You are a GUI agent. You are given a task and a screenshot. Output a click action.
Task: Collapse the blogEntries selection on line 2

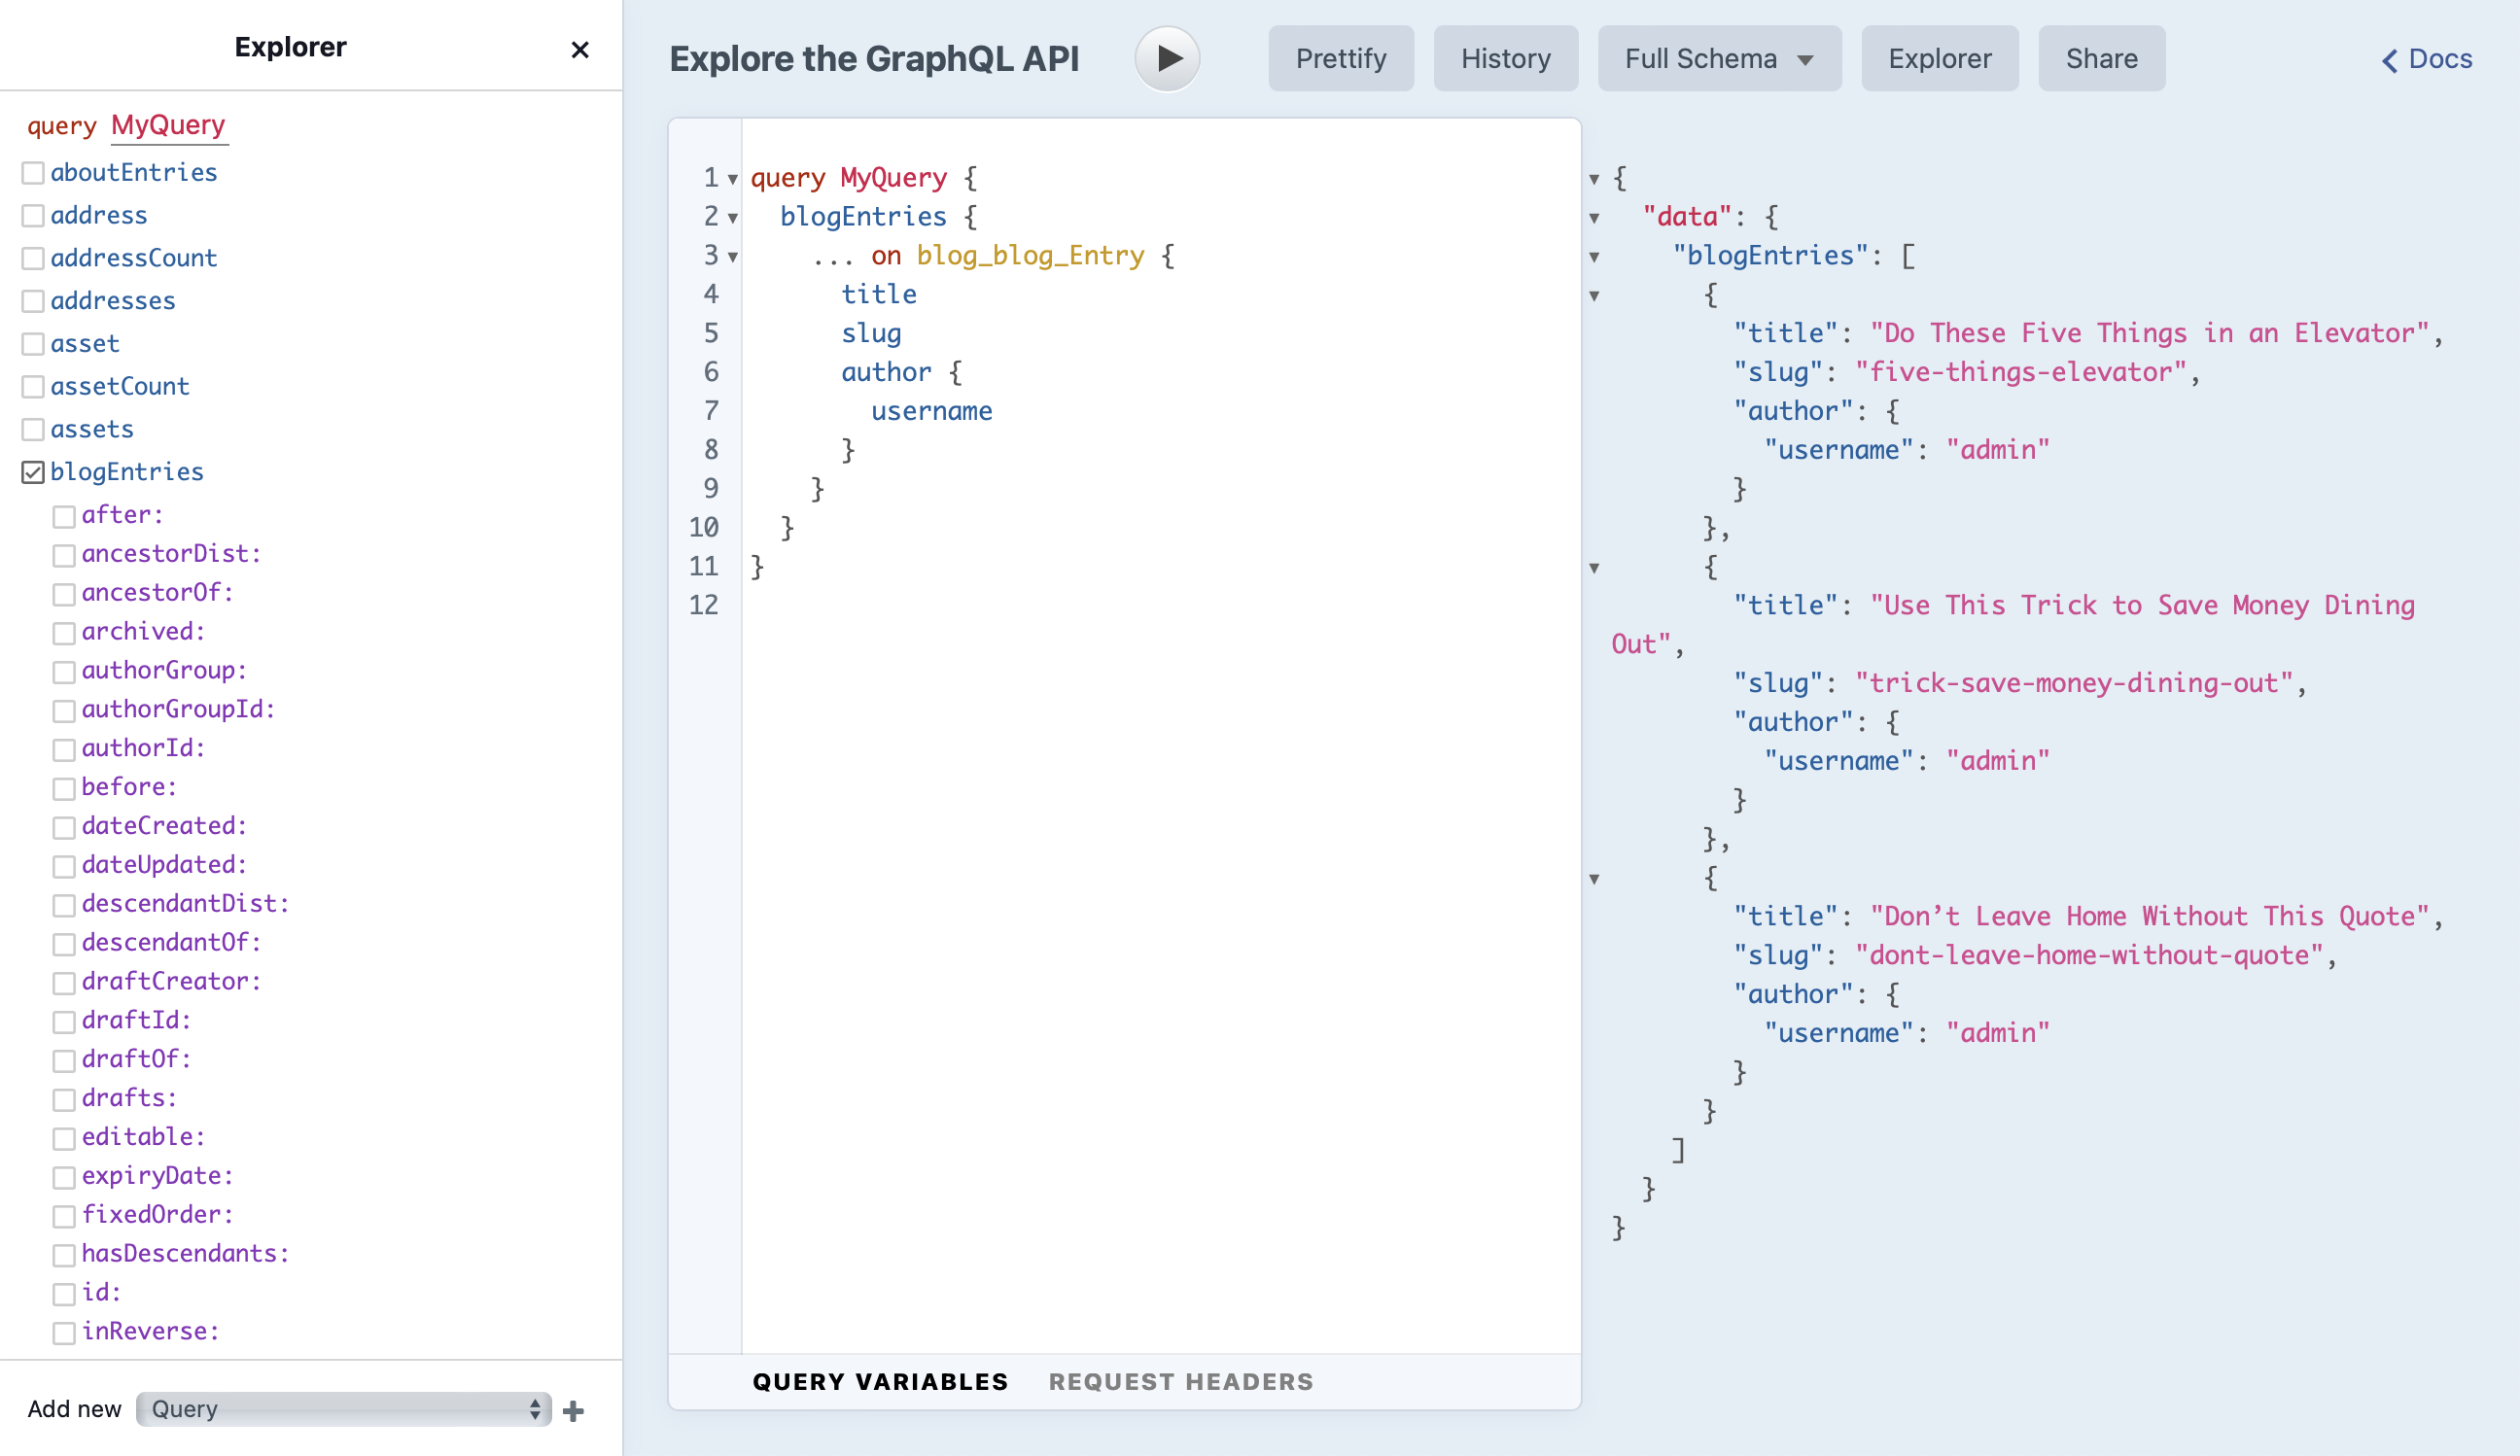(x=733, y=217)
